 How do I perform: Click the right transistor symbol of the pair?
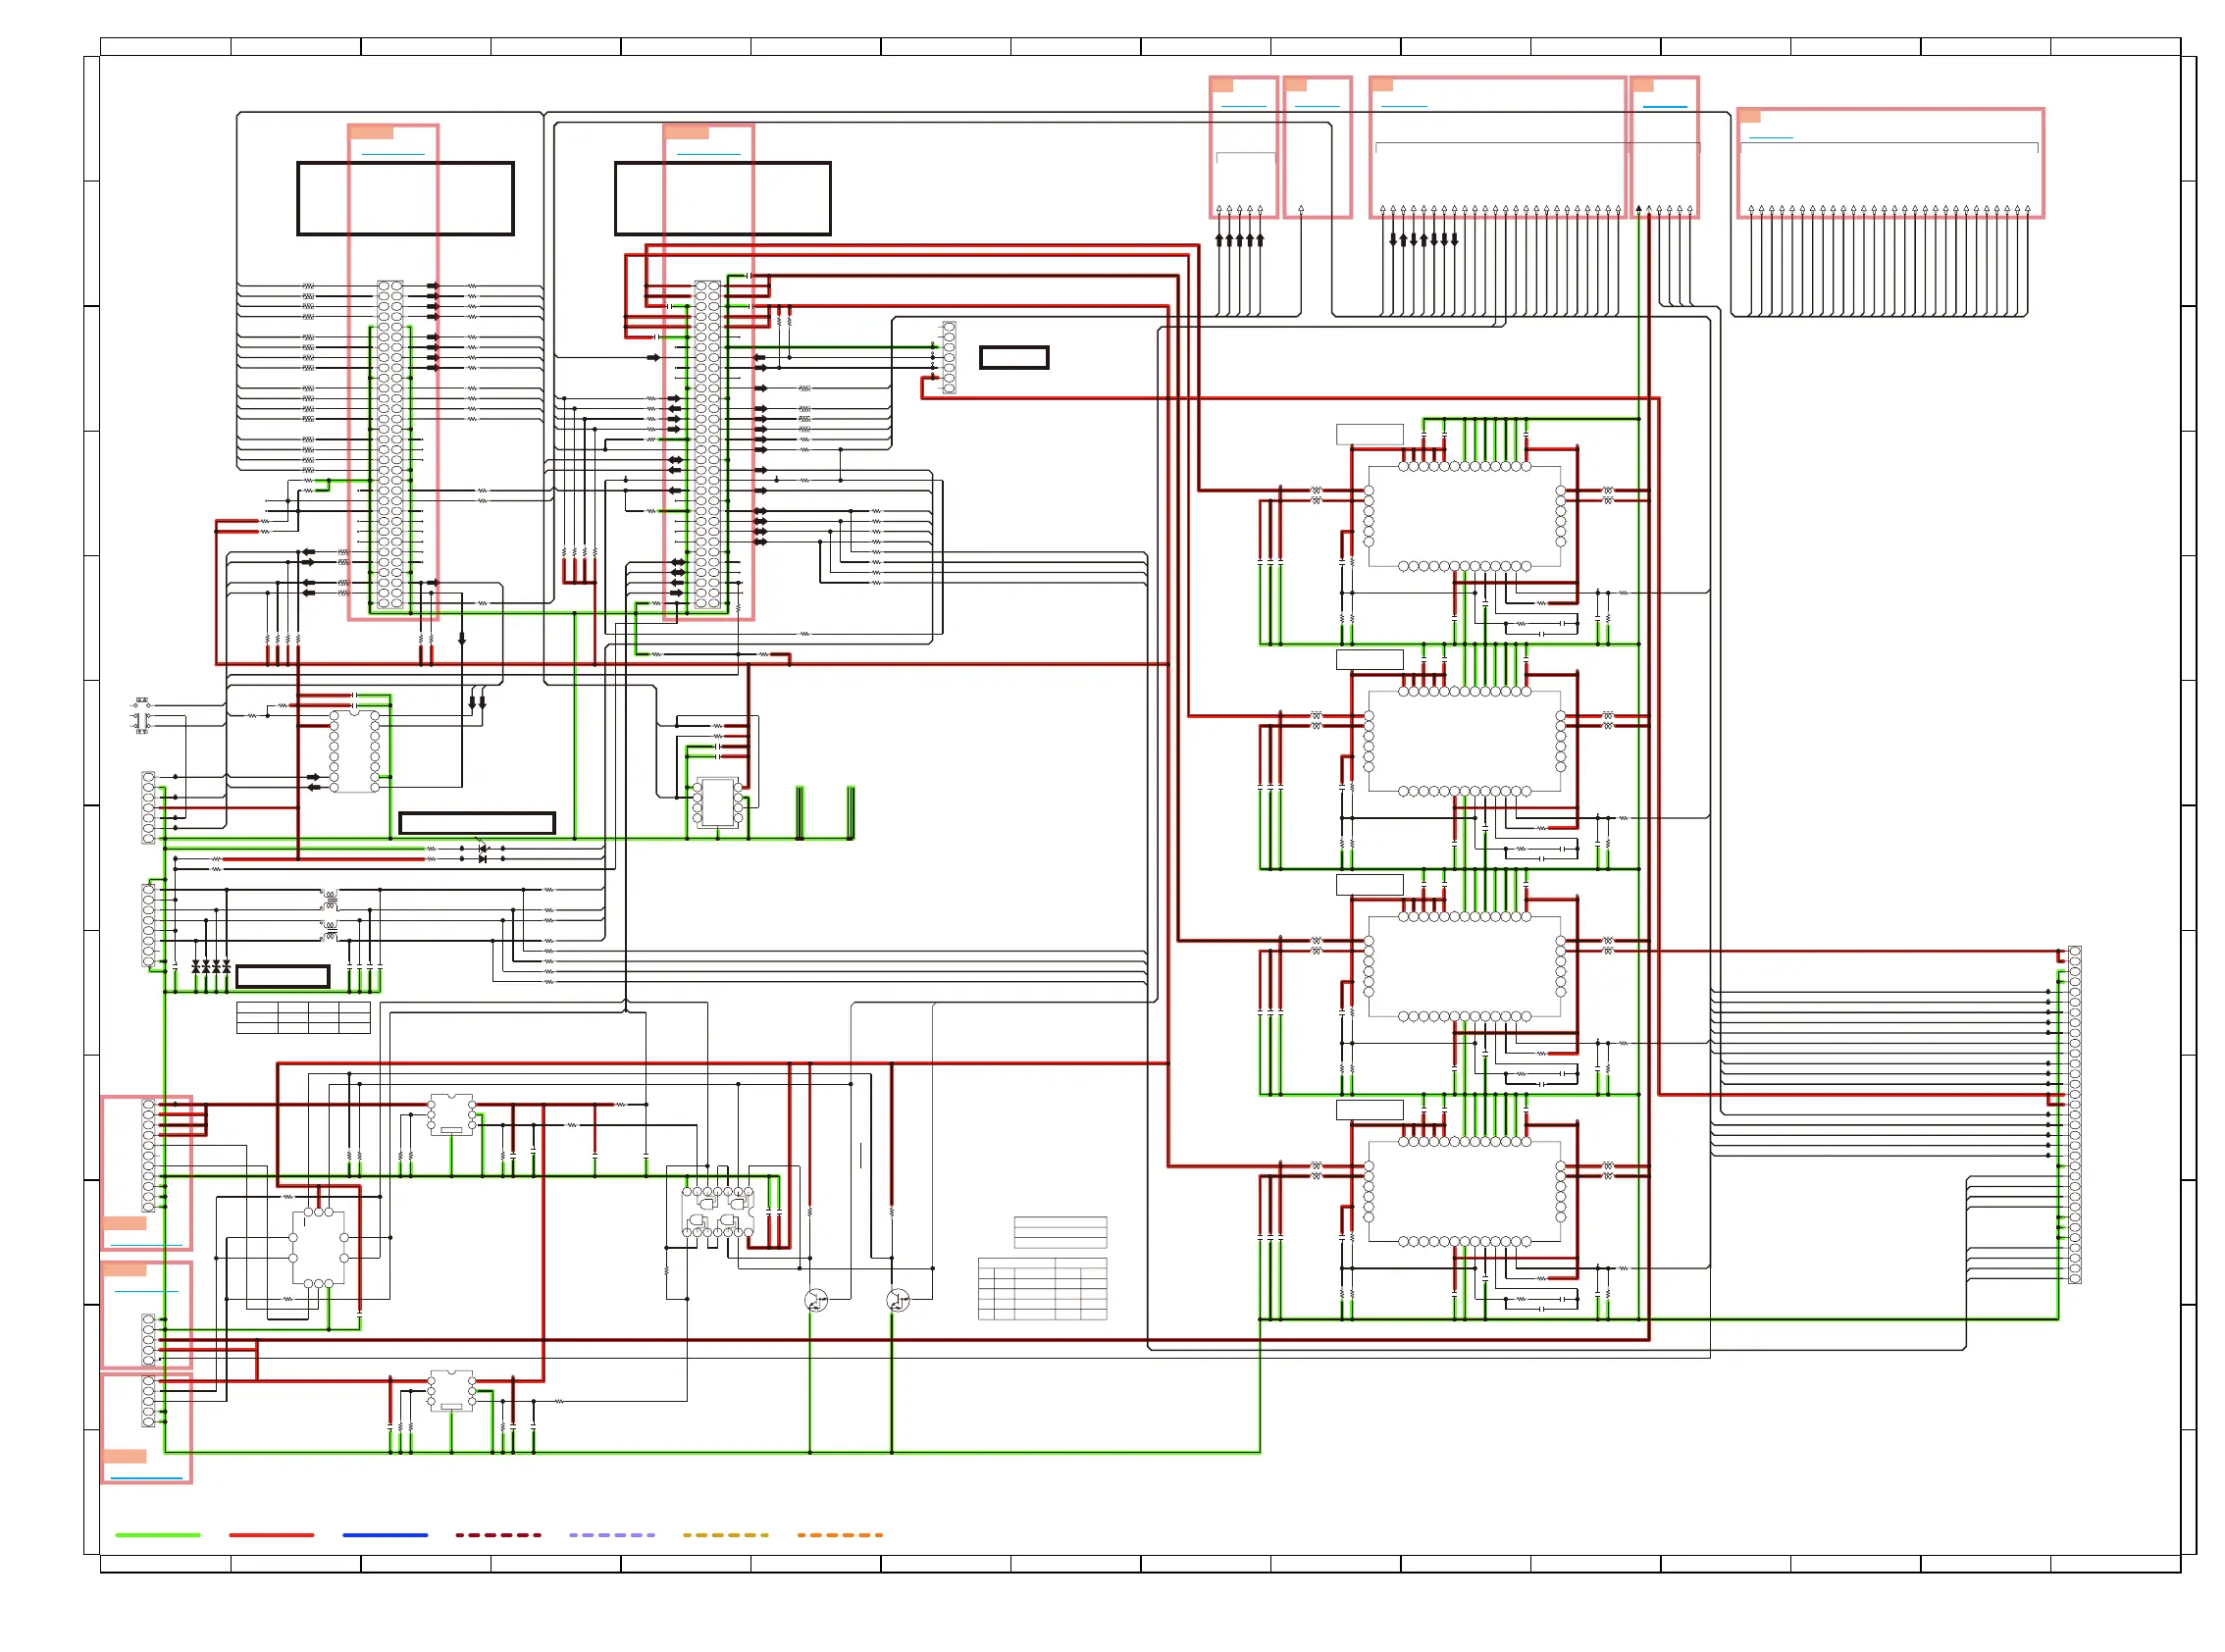pos(898,1301)
